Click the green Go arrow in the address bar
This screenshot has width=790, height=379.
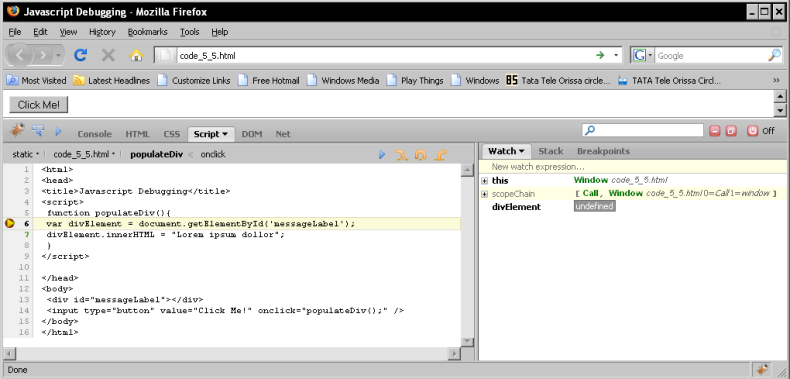point(600,55)
